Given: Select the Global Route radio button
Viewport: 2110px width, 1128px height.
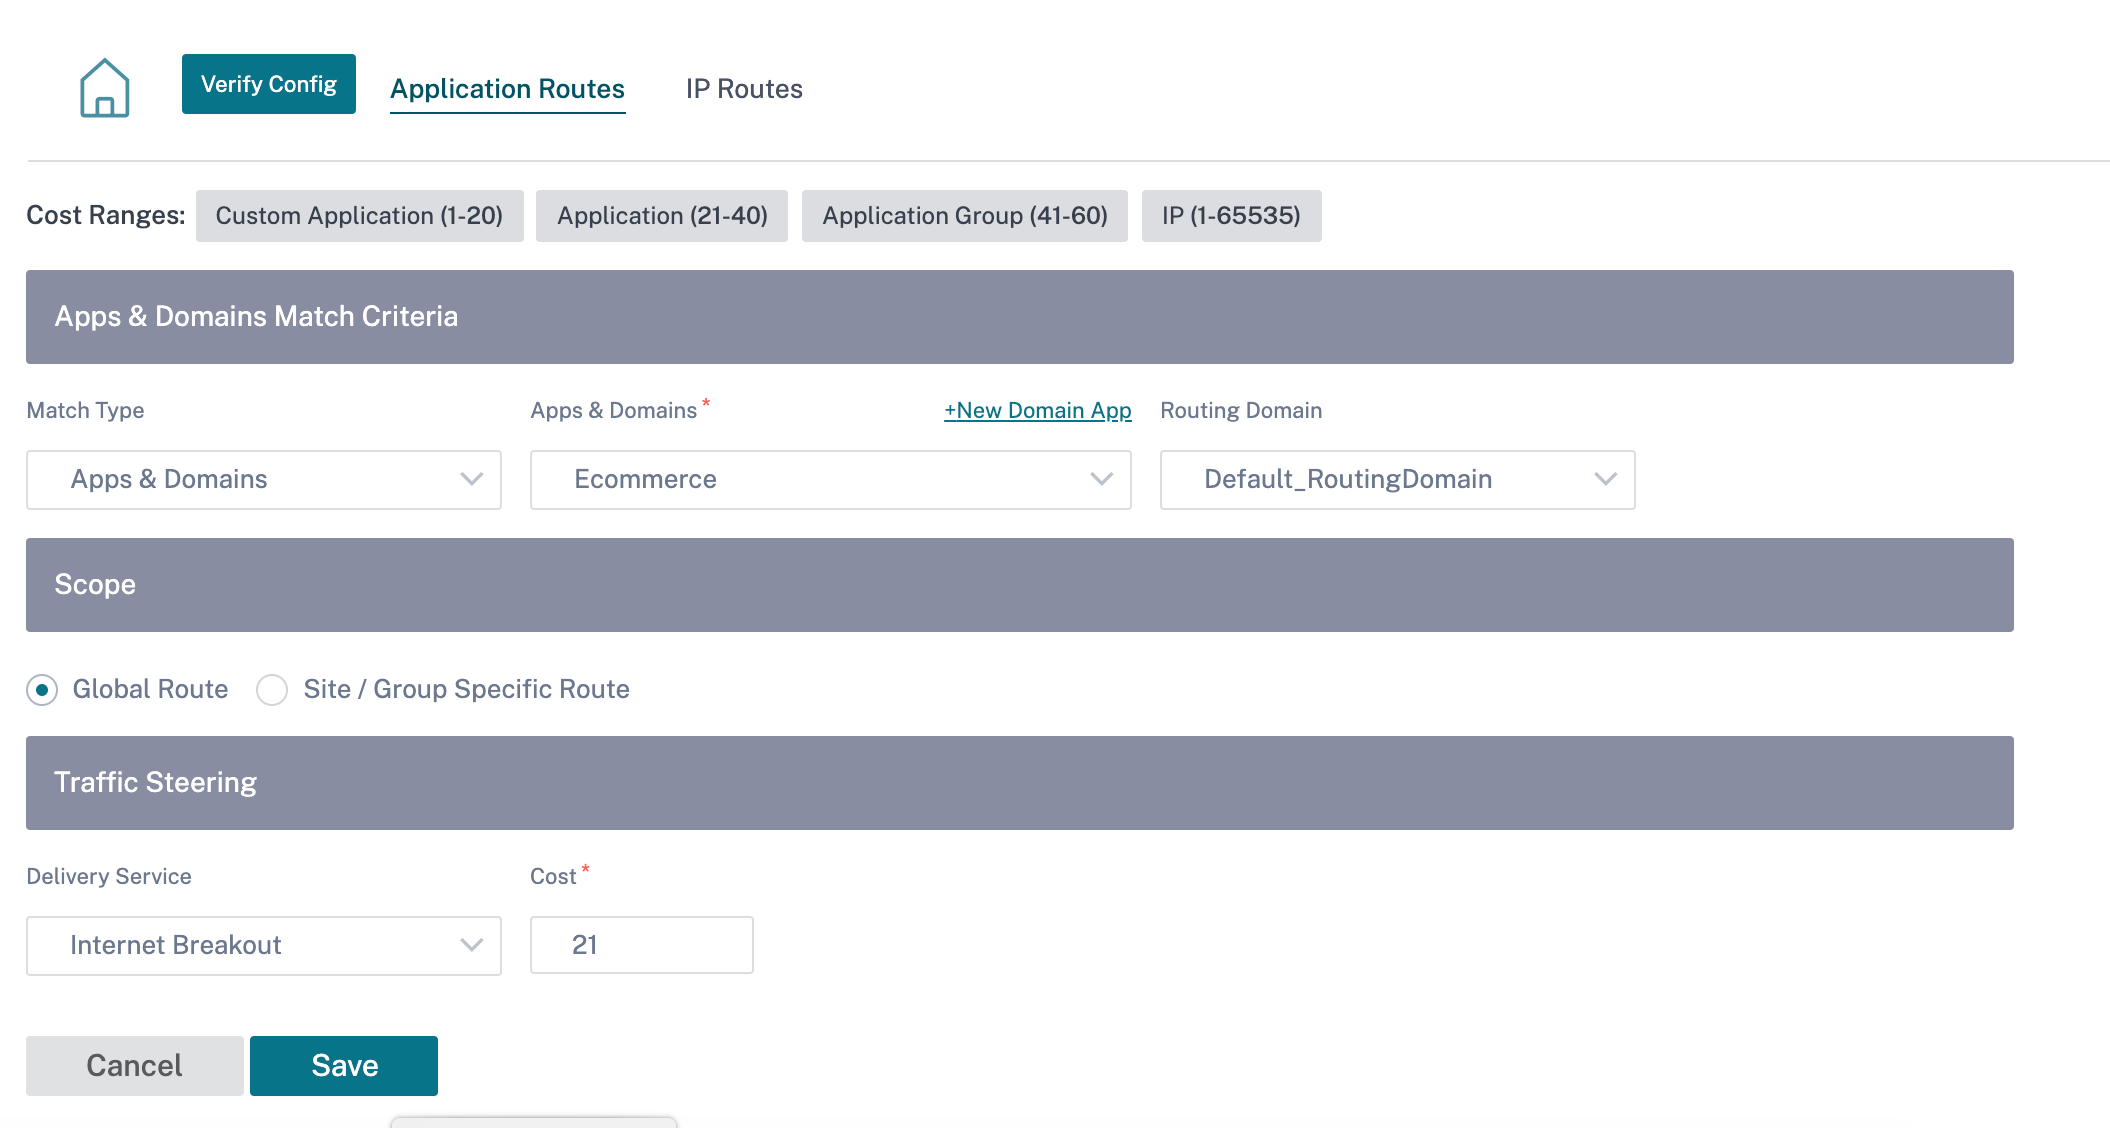Looking at the screenshot, I should tap(42, 688).
